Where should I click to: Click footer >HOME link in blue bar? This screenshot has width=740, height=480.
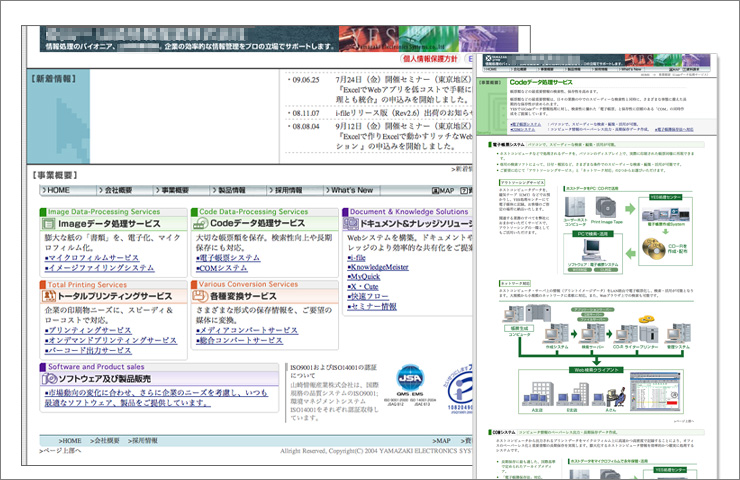point(70,440)
